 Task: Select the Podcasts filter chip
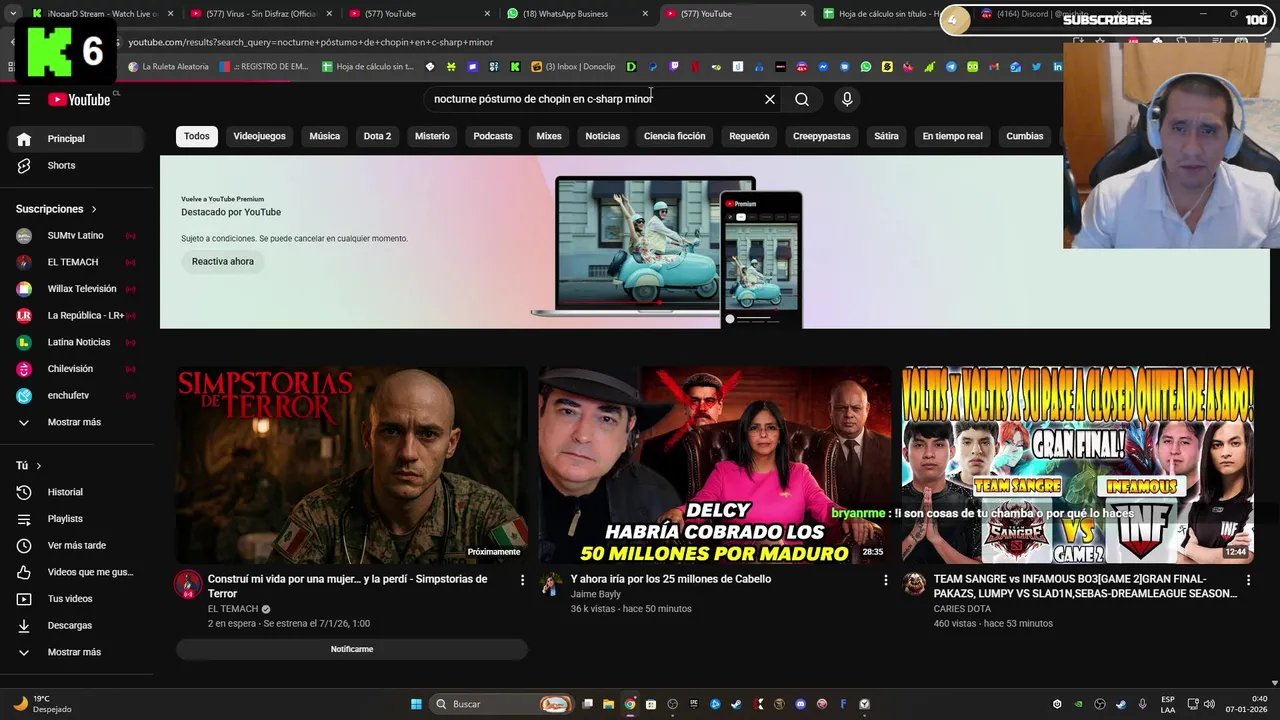click(x=493, y=136)
